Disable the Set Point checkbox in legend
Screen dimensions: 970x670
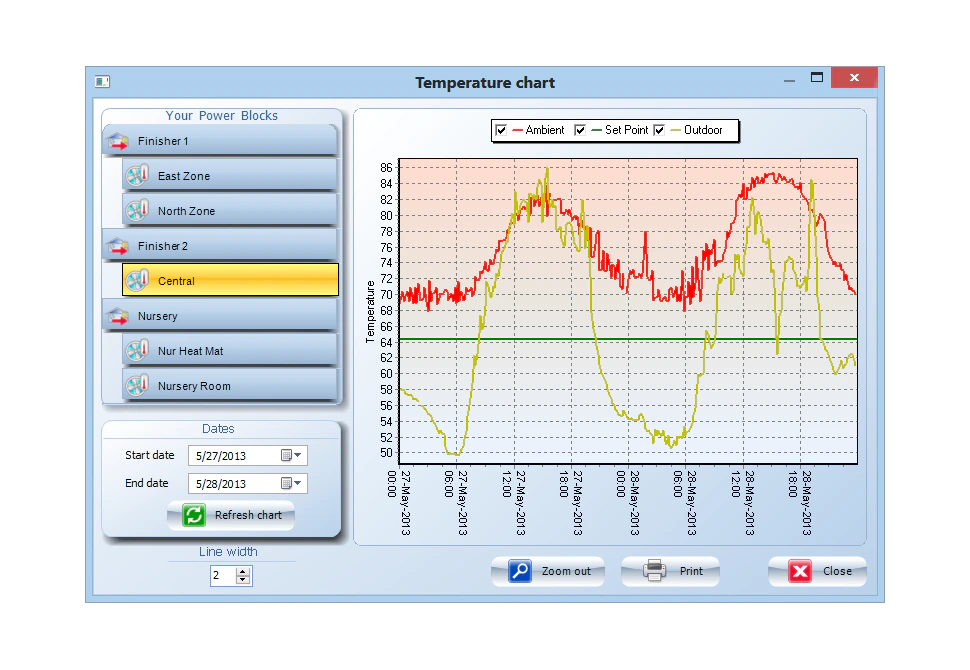coord(580,129)
